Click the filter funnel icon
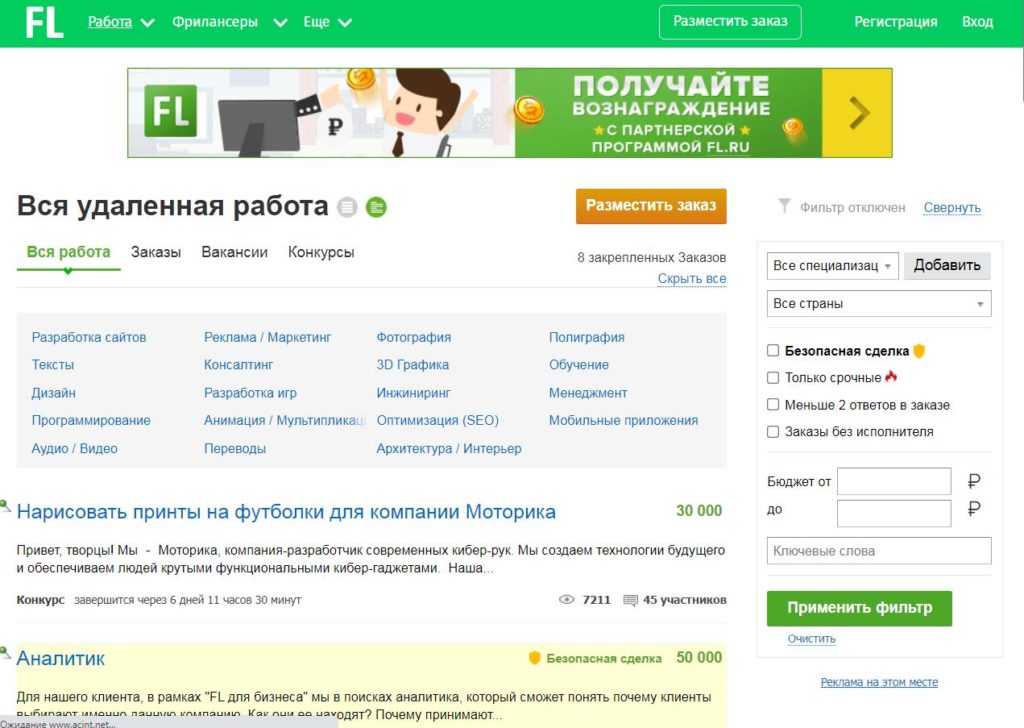Image resolution: width=1024 pixels, height=728 pixels. tap(784, 206)
